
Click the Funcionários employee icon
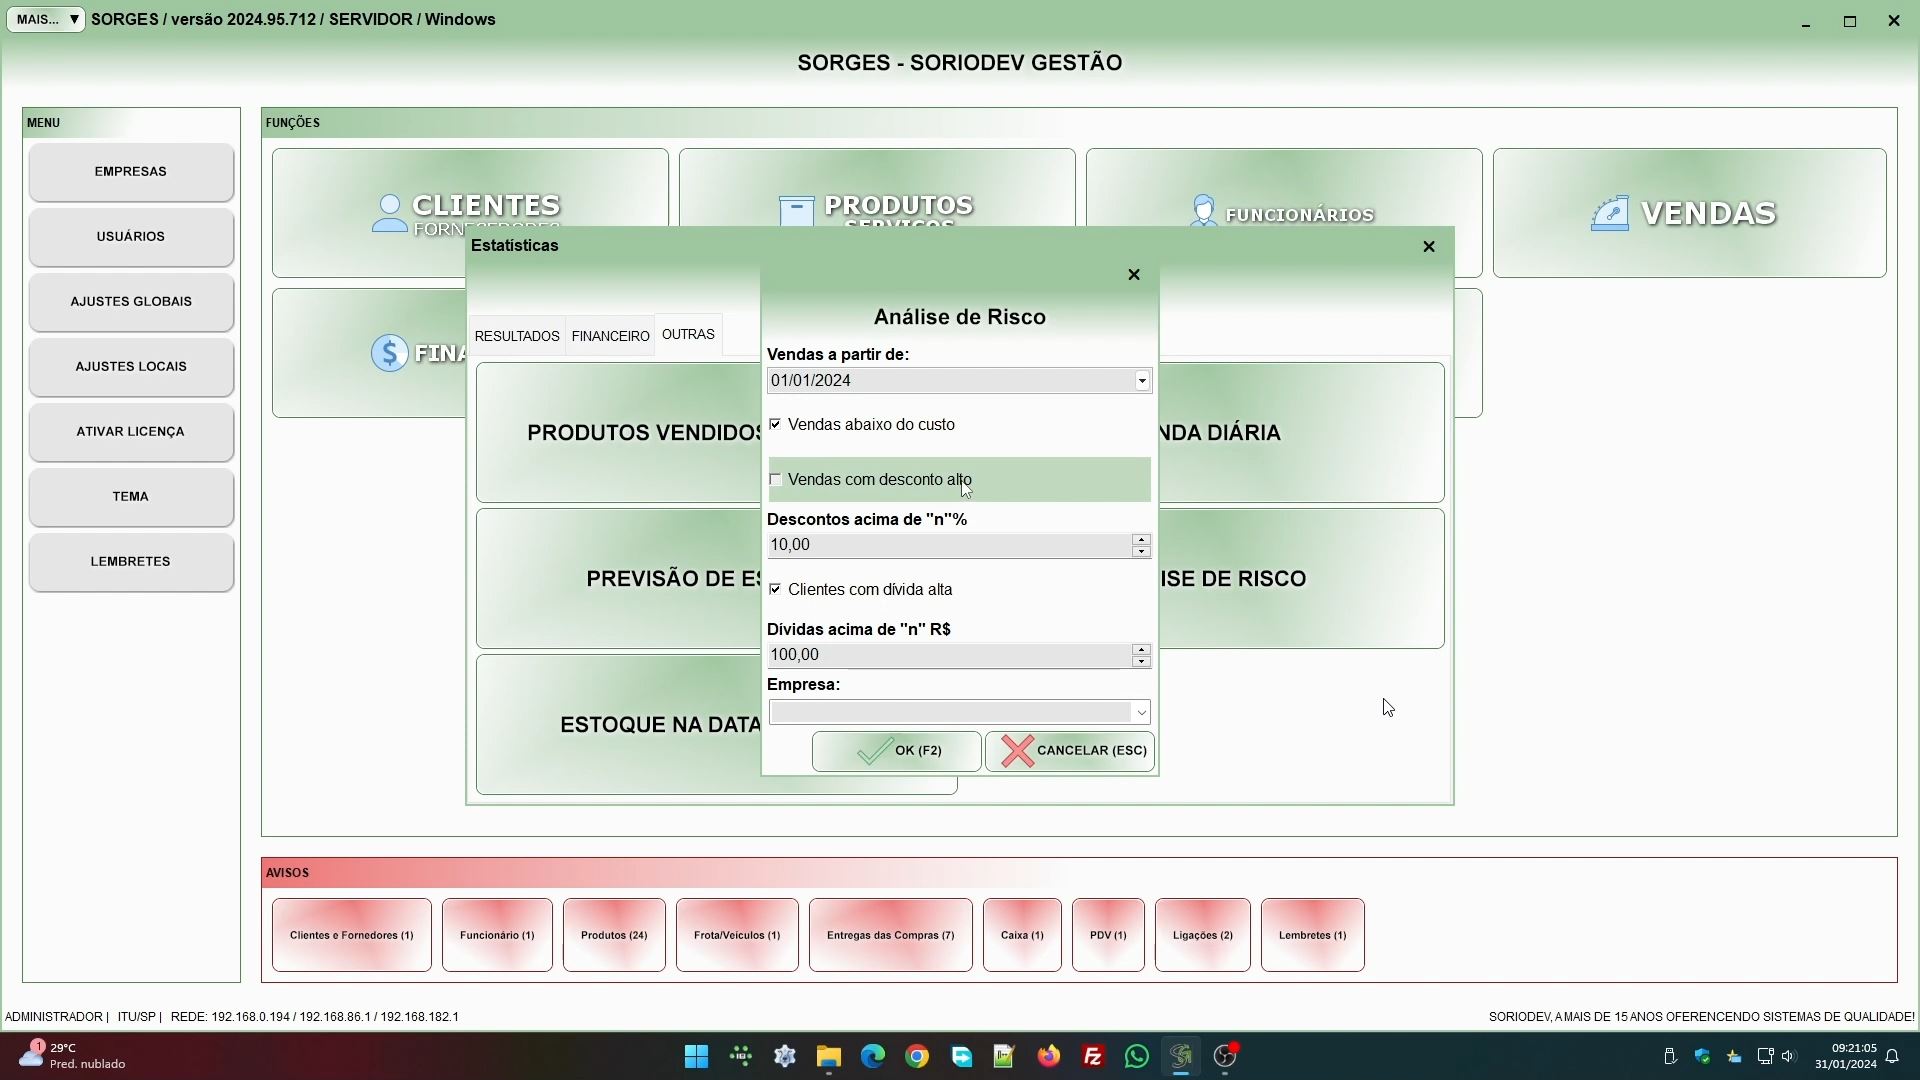(1203, 212)
